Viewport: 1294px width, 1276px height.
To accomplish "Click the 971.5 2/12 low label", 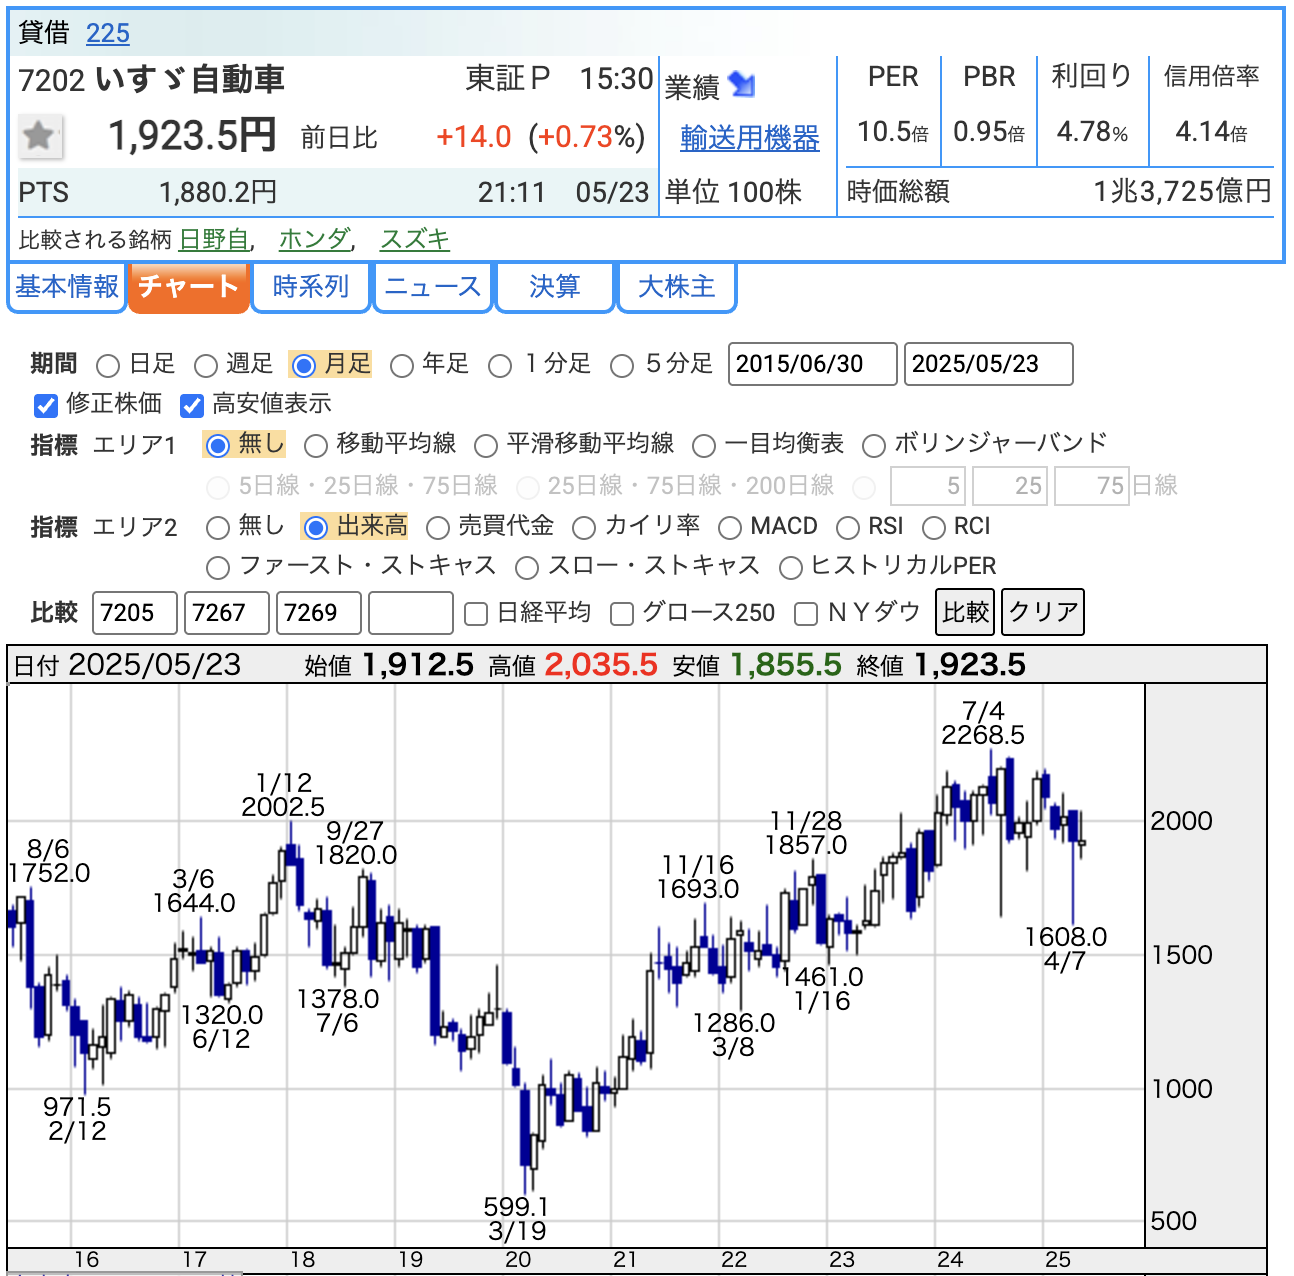I will click(x=77, y=1119).
